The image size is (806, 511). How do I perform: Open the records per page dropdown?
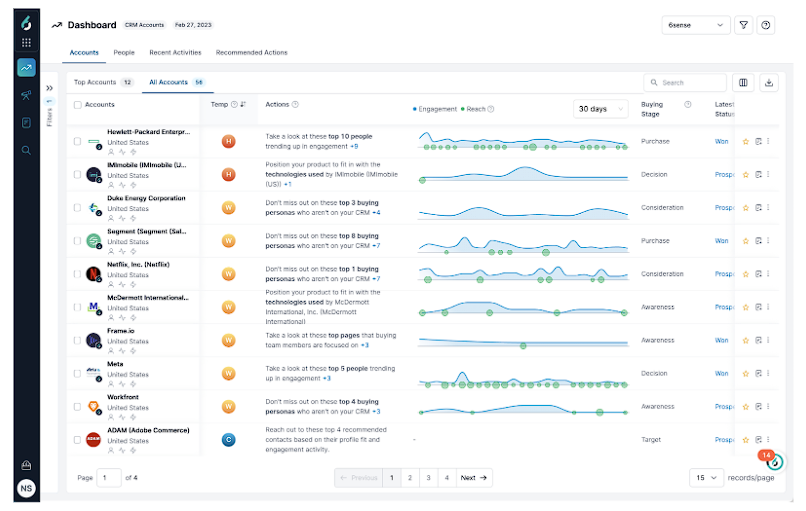pyautogui.click(x=706, y=478)
